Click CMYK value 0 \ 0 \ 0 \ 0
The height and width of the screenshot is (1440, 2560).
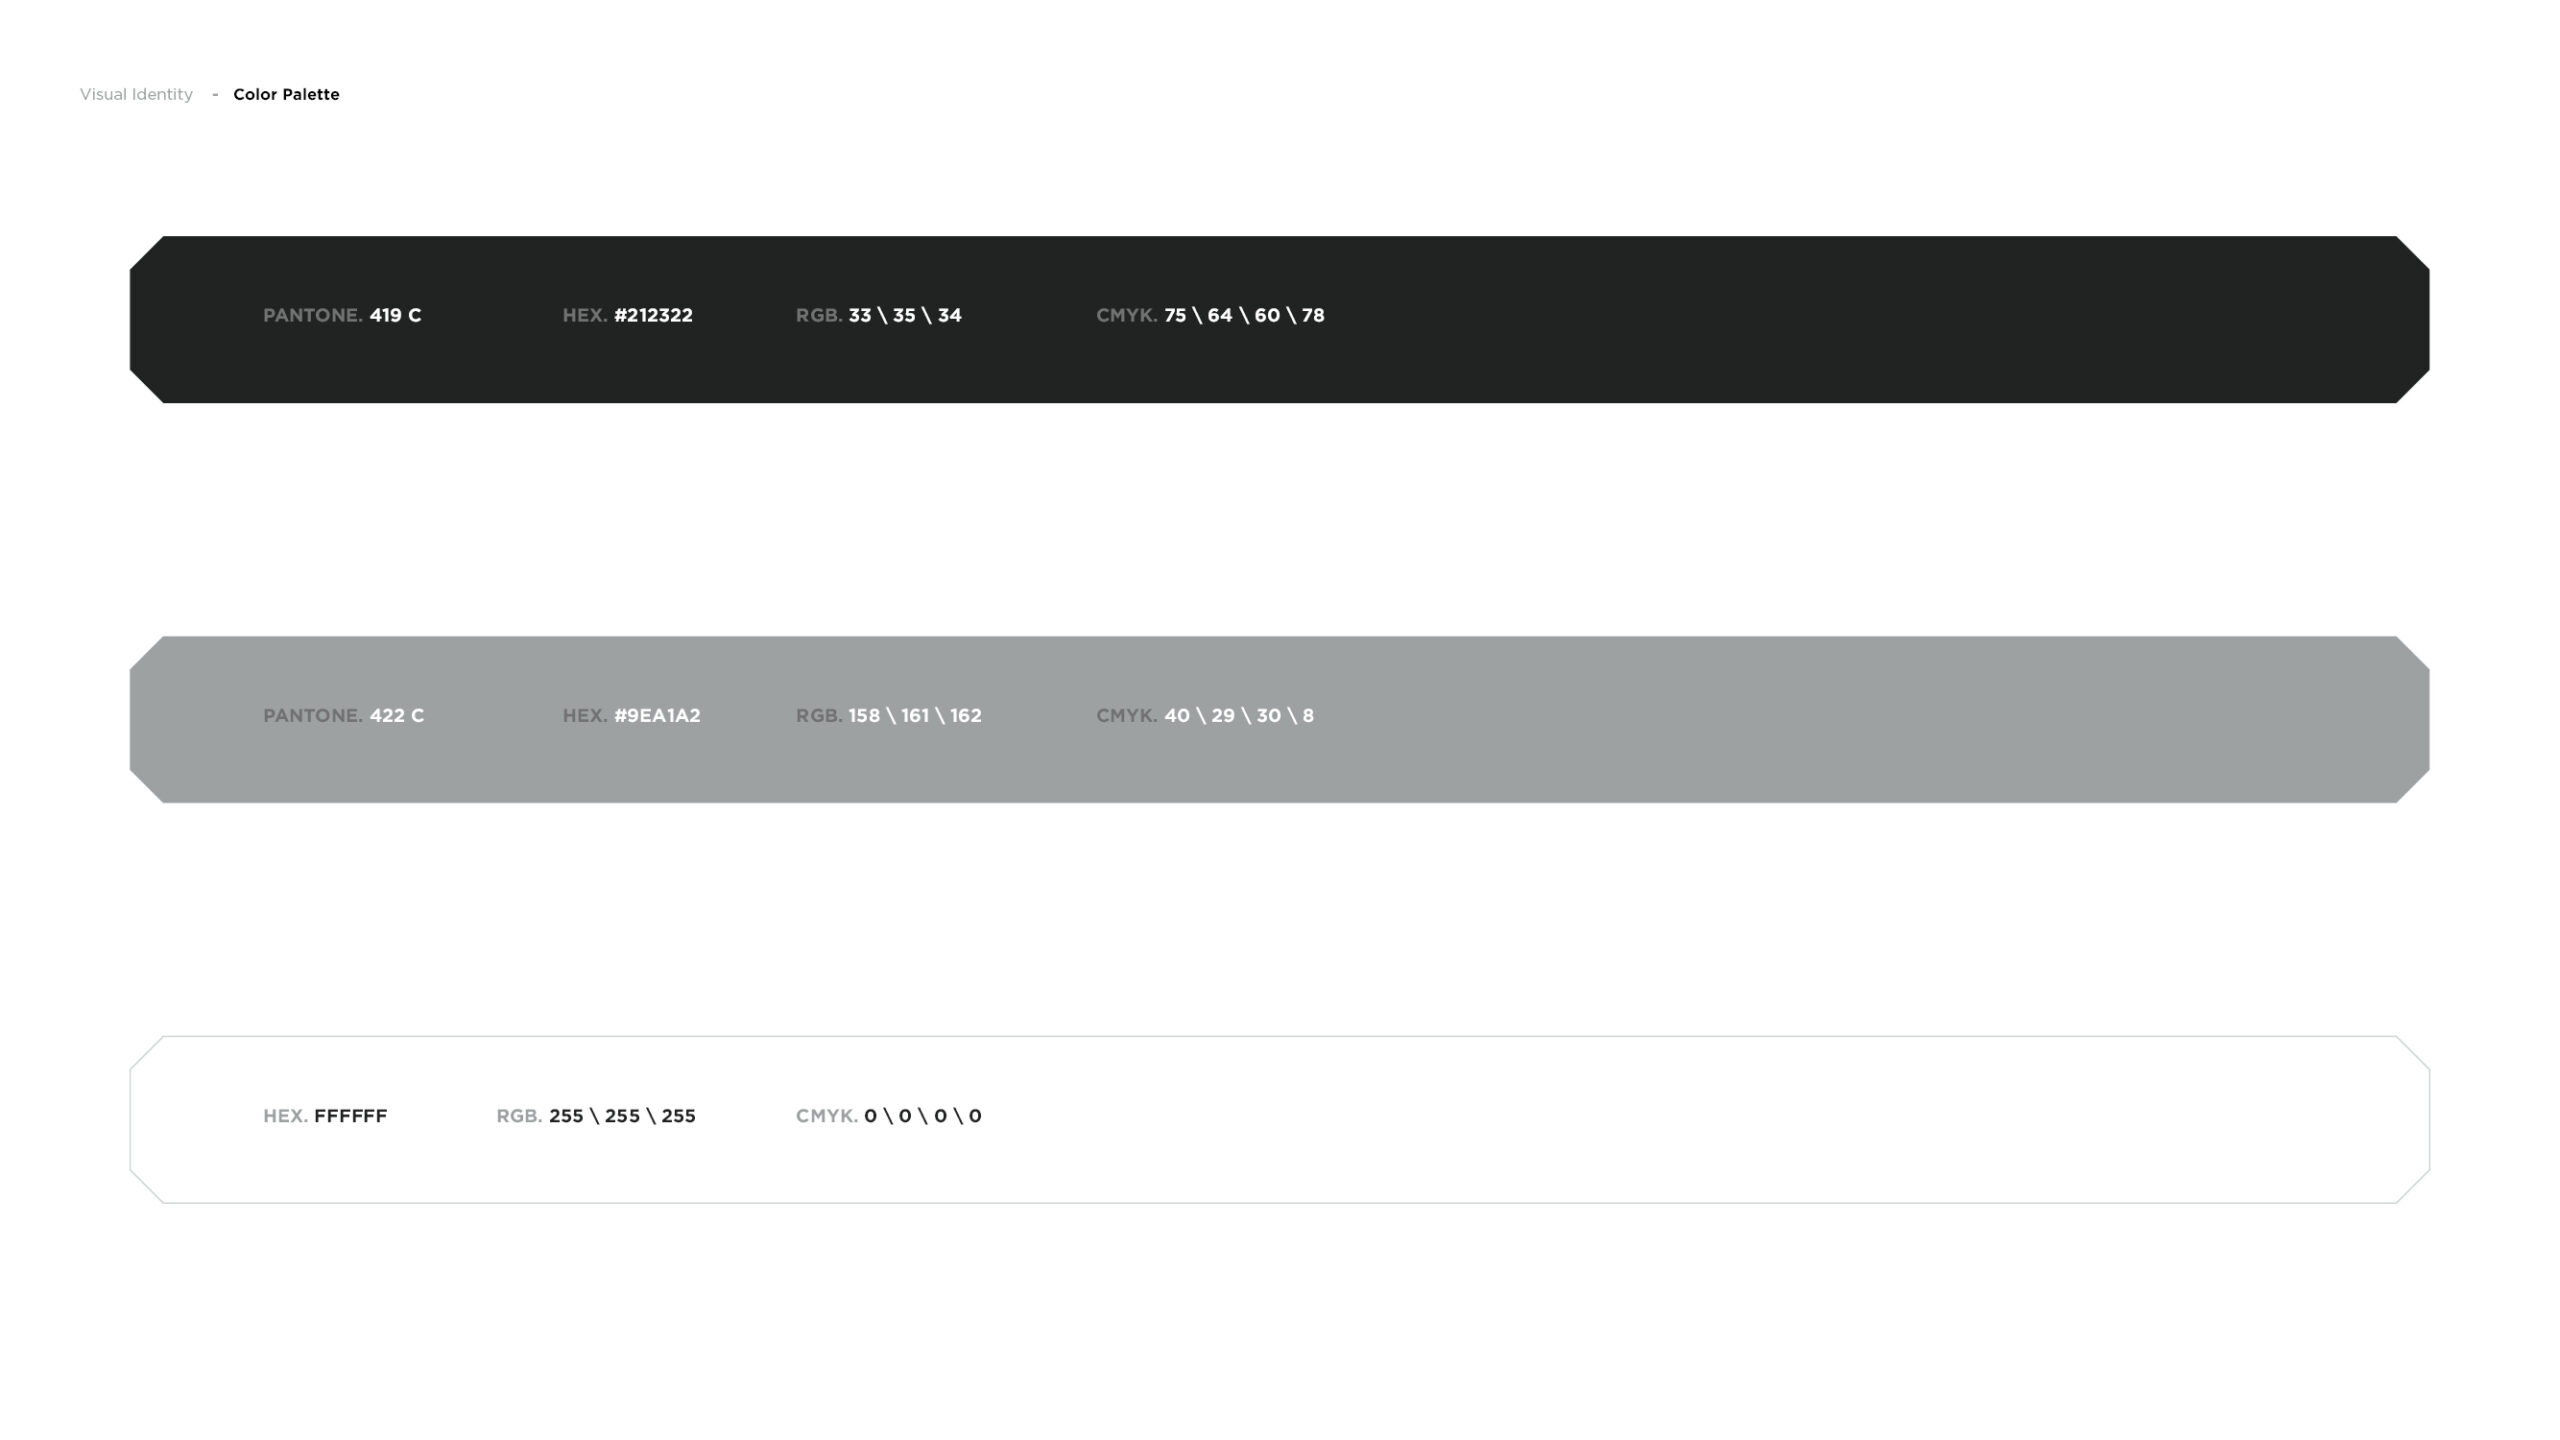coord(923,1115)
